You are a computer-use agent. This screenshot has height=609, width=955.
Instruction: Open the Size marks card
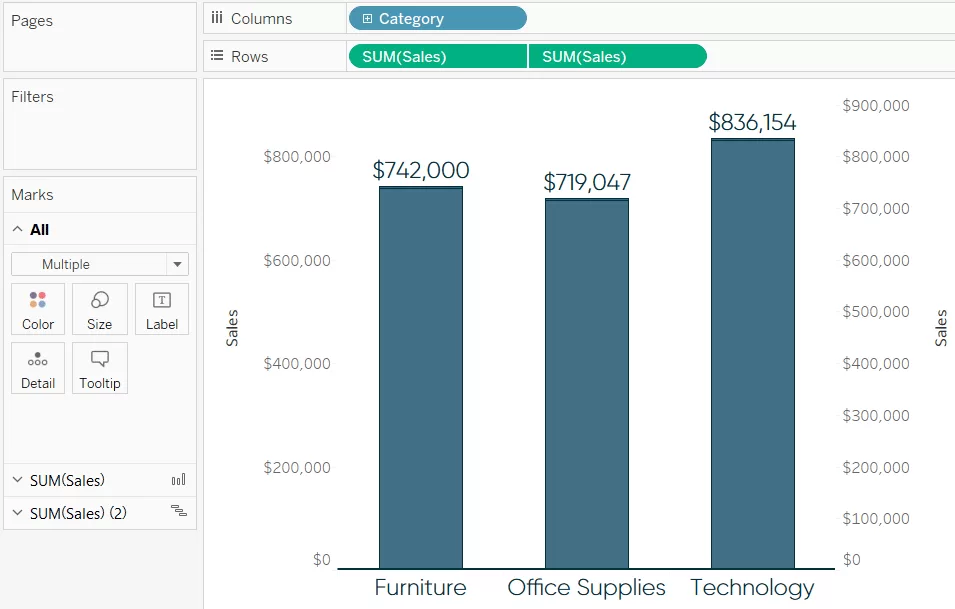tap(99, 308)
